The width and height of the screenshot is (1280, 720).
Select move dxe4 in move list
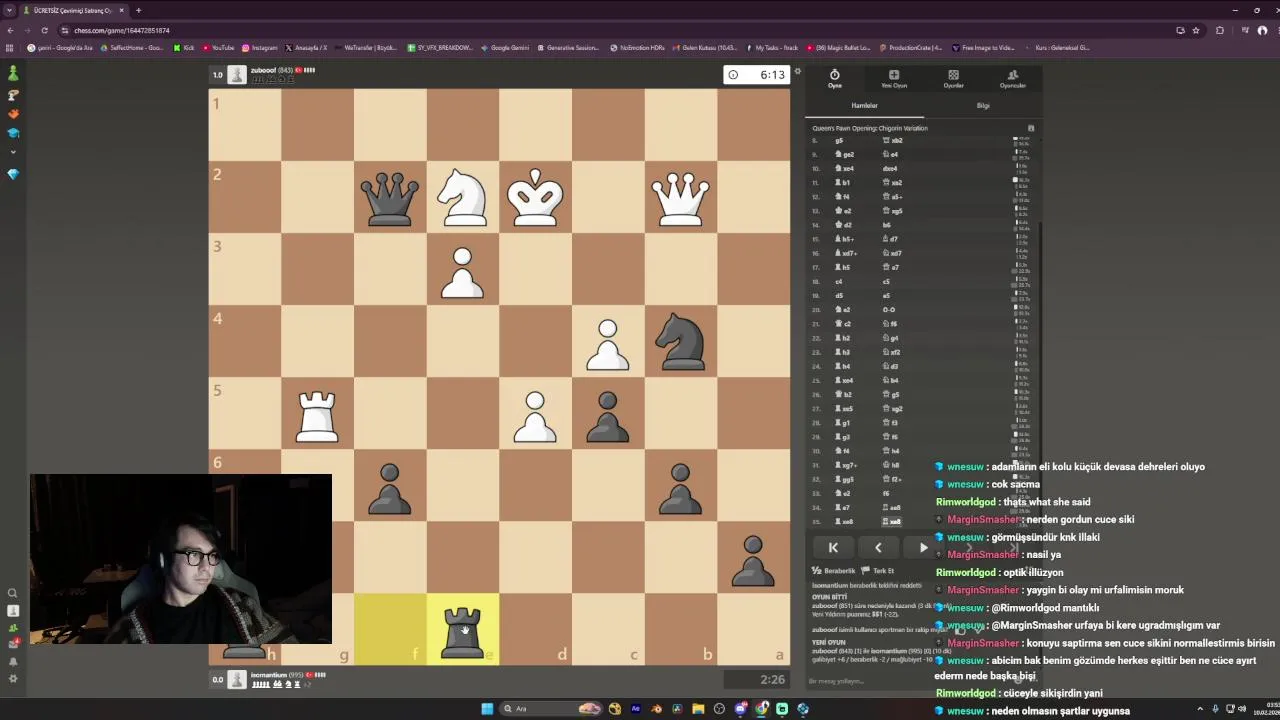[890, 169]
